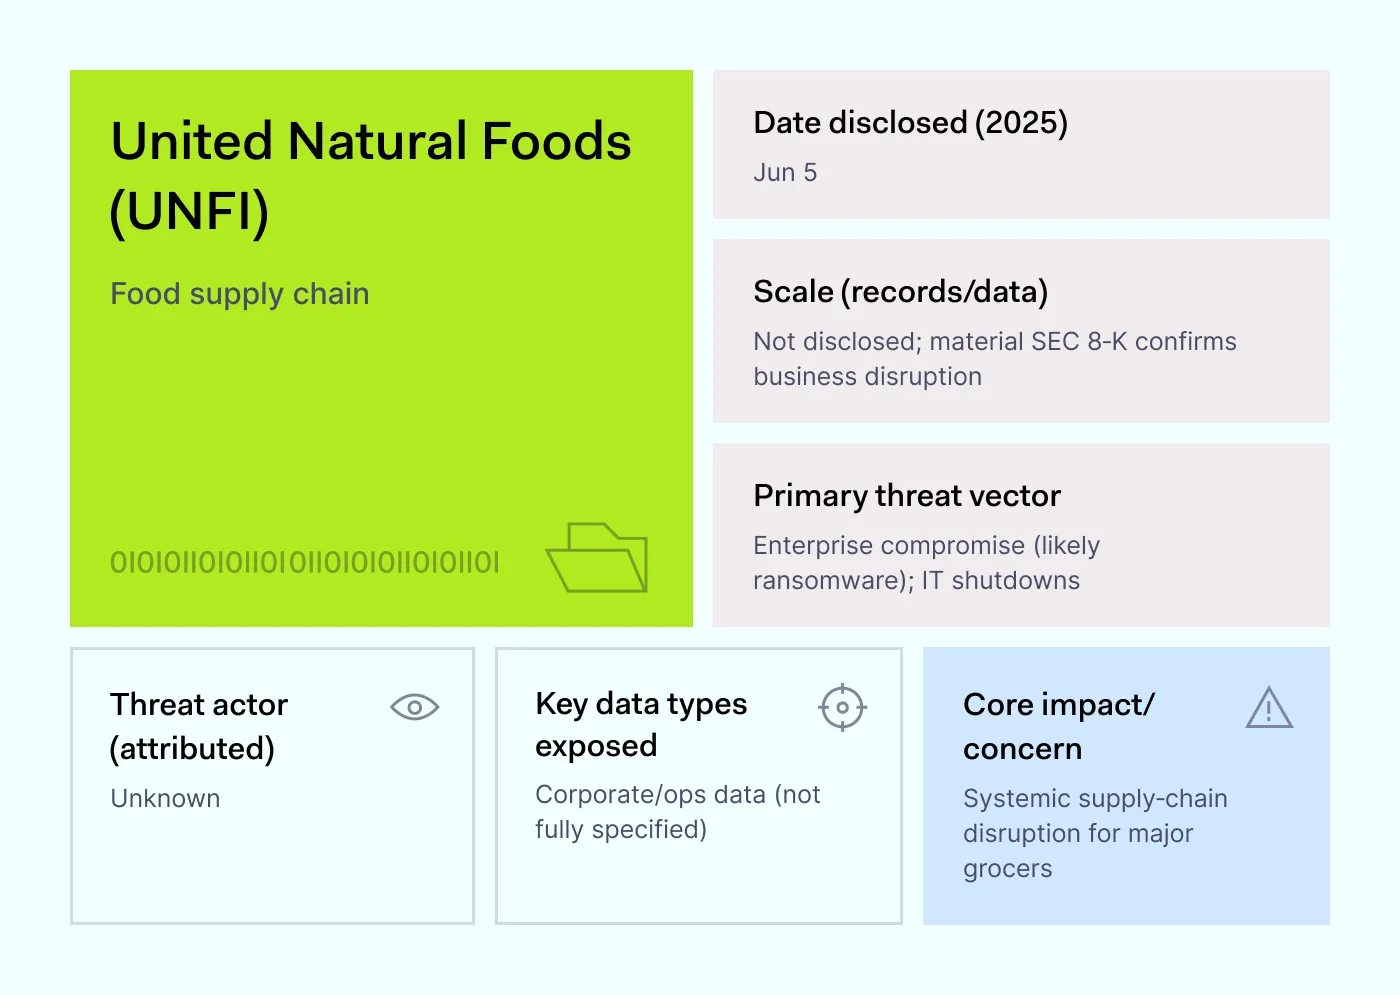Select the Systemic supply-chain disruption text
1400x995 pixels.
pyautogui.click(x=1094, y=834)
